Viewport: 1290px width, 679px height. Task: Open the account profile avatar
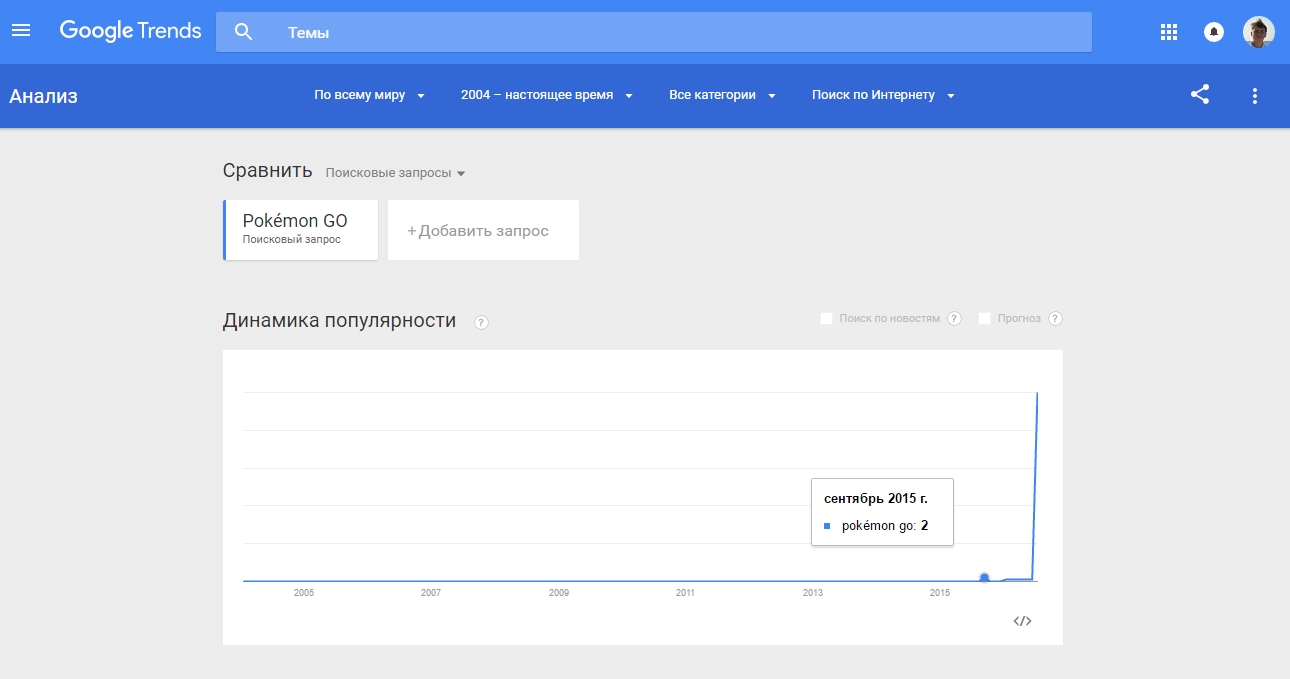click(x=1259, y=32)
